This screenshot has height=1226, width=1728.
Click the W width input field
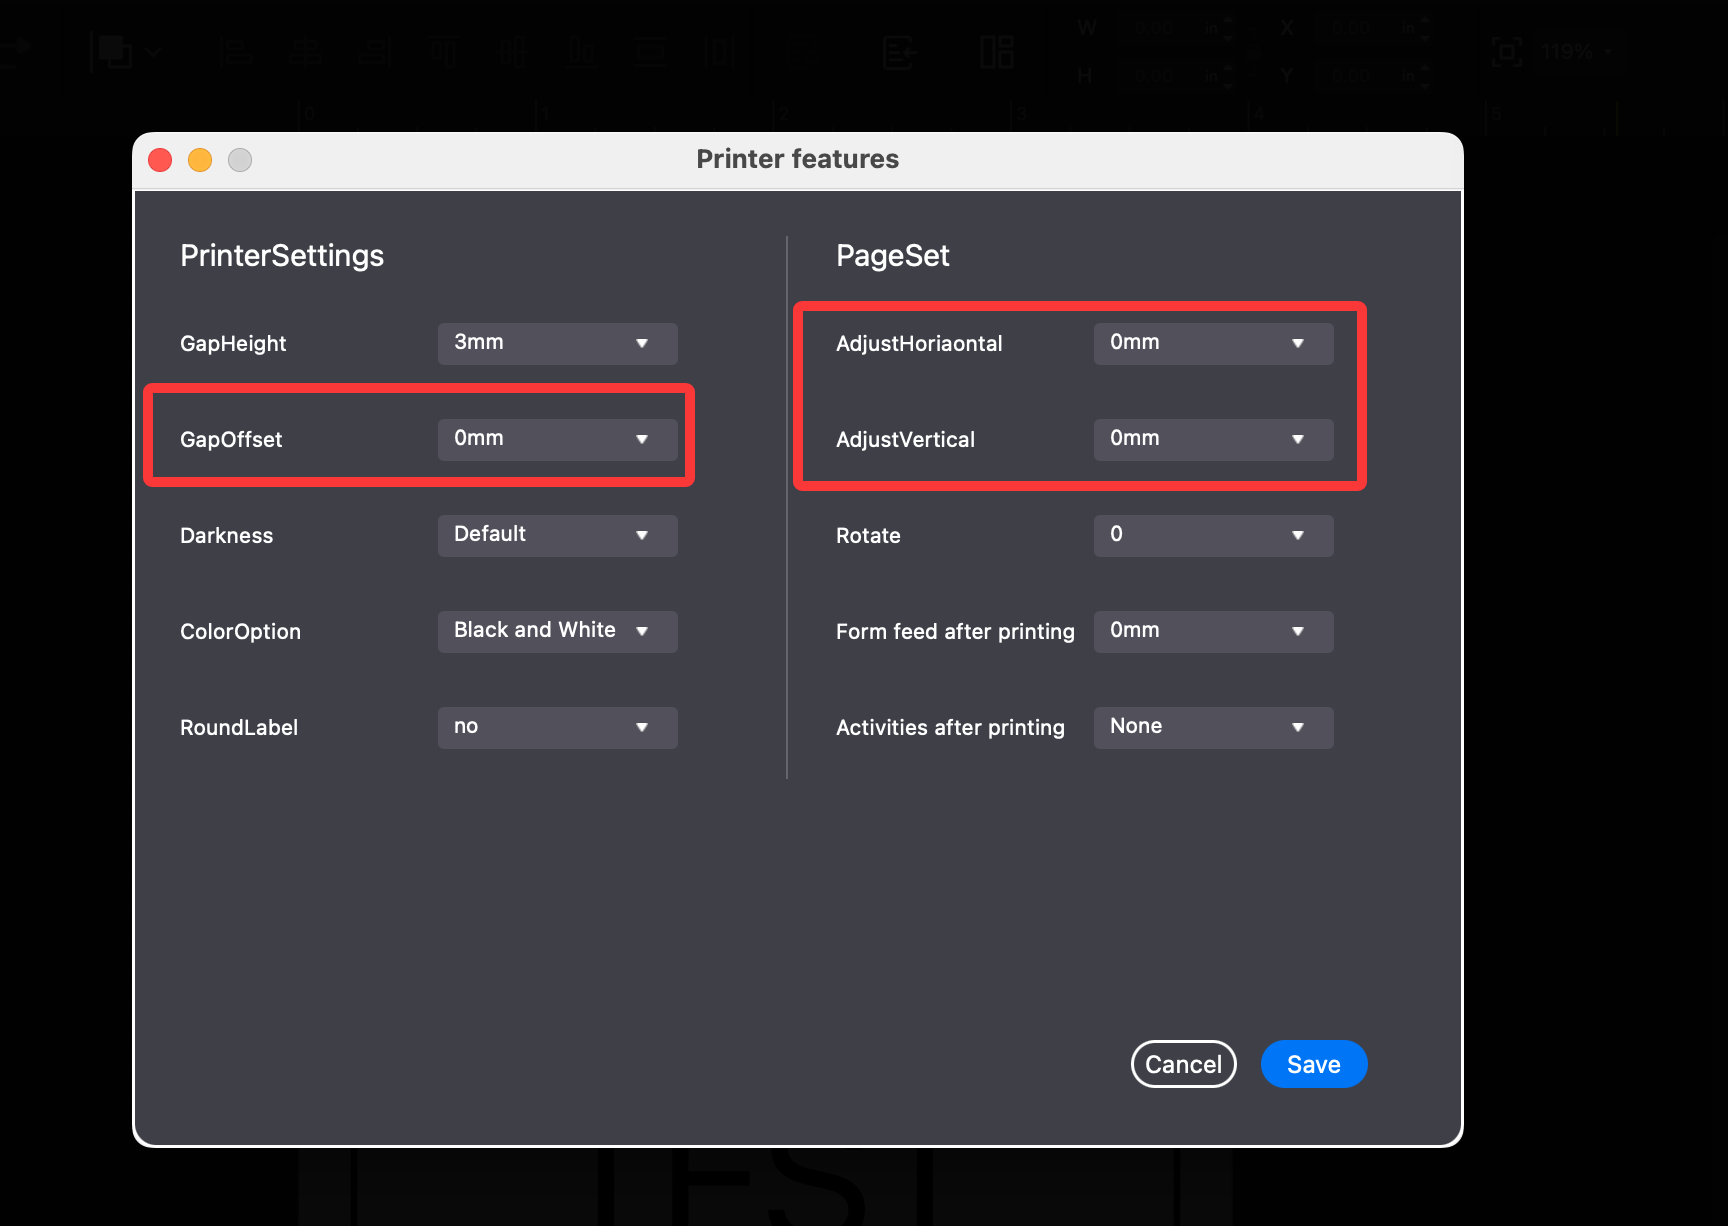coord(1154,28)
